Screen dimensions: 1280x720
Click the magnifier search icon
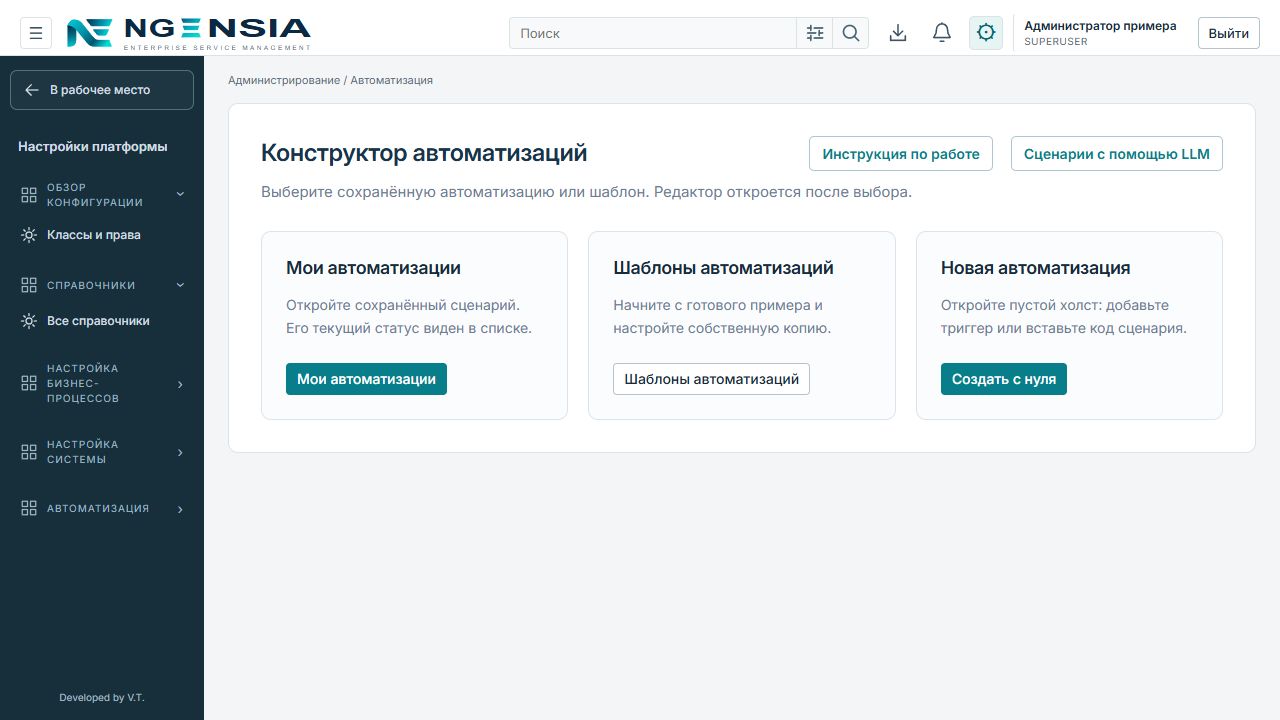(x=851, y=33)
